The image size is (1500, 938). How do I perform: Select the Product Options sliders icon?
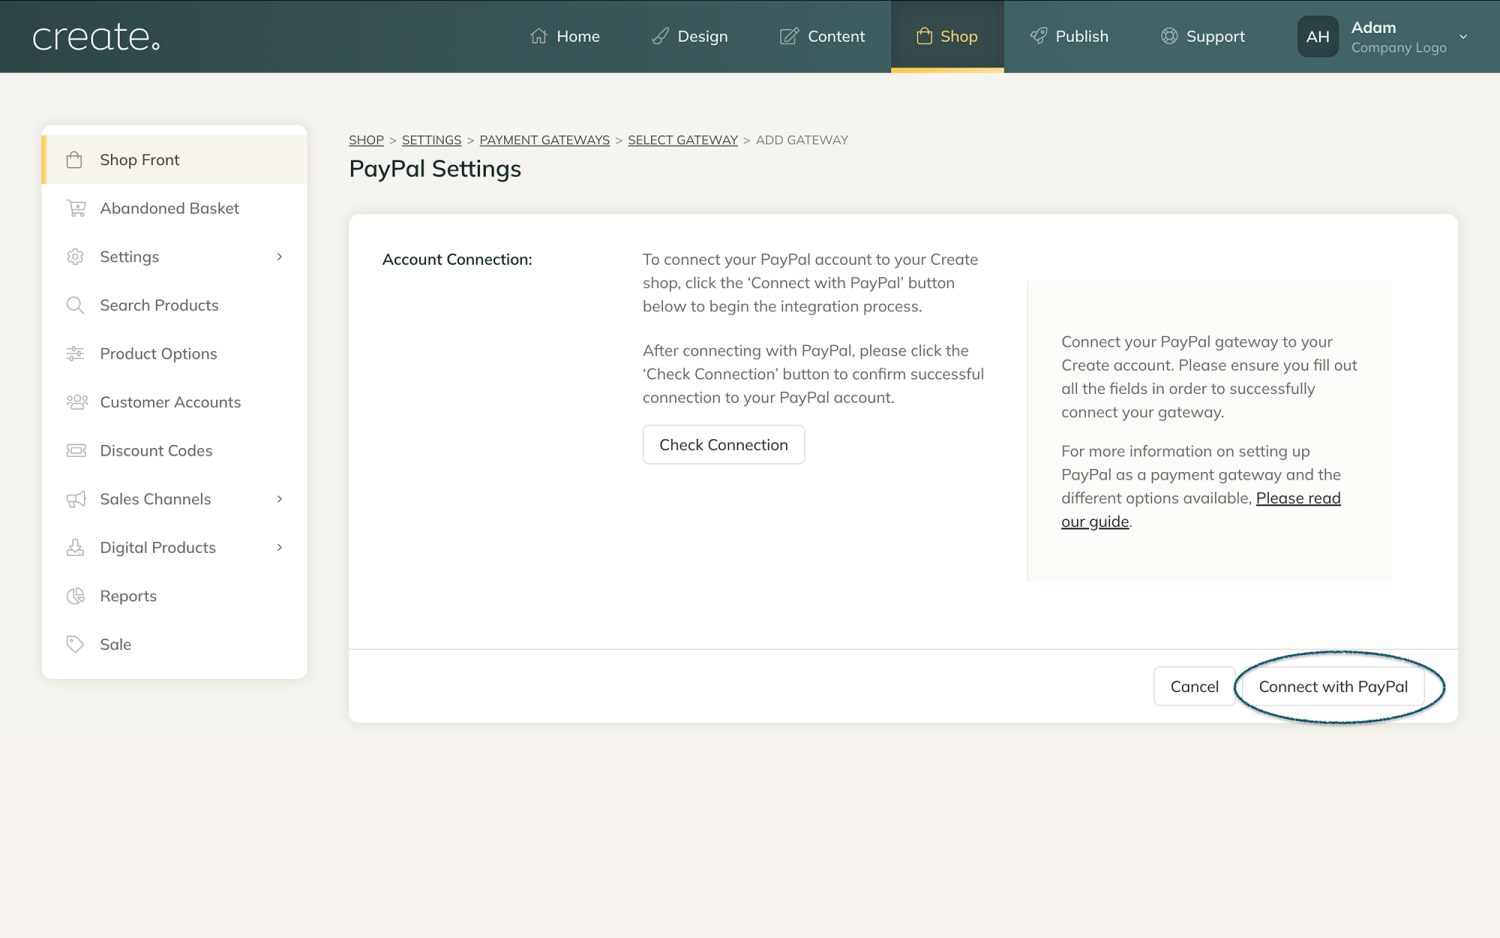pyautogui.click(x=76, y=353)
